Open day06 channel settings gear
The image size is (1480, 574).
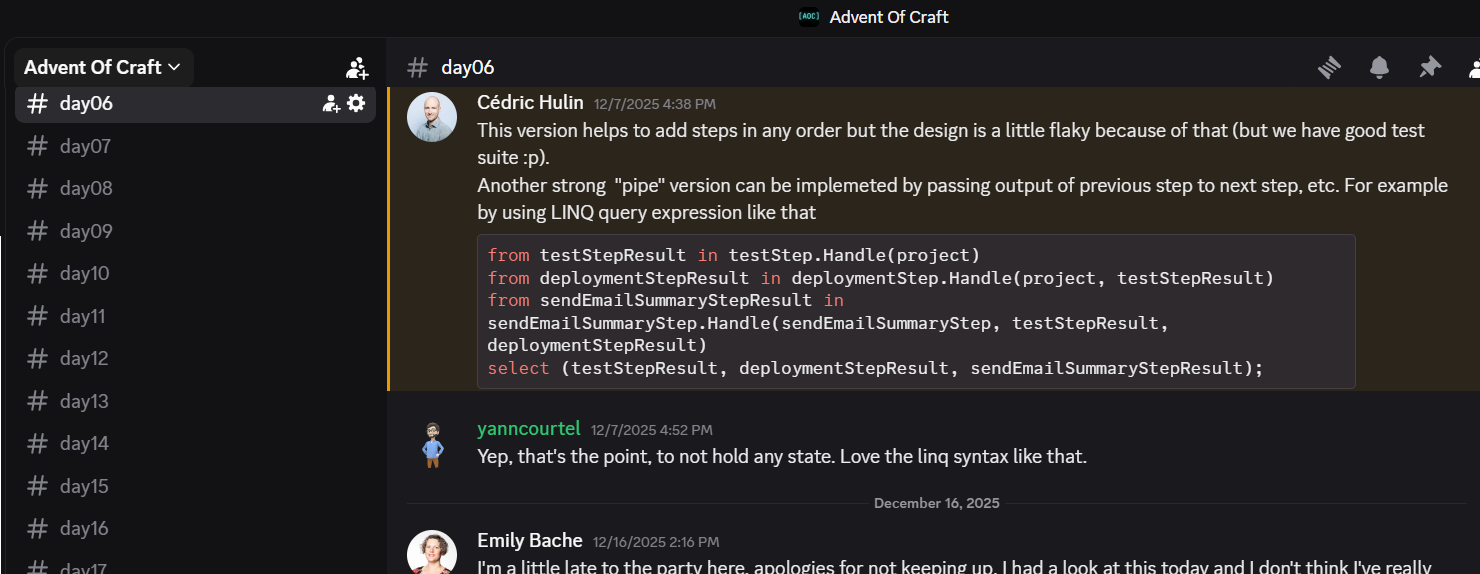pos(356,103)
